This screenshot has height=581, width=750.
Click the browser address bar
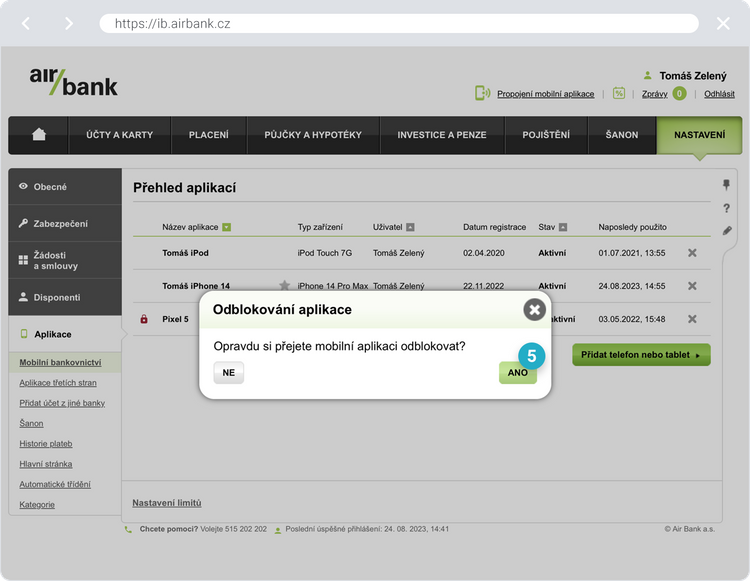398,23
